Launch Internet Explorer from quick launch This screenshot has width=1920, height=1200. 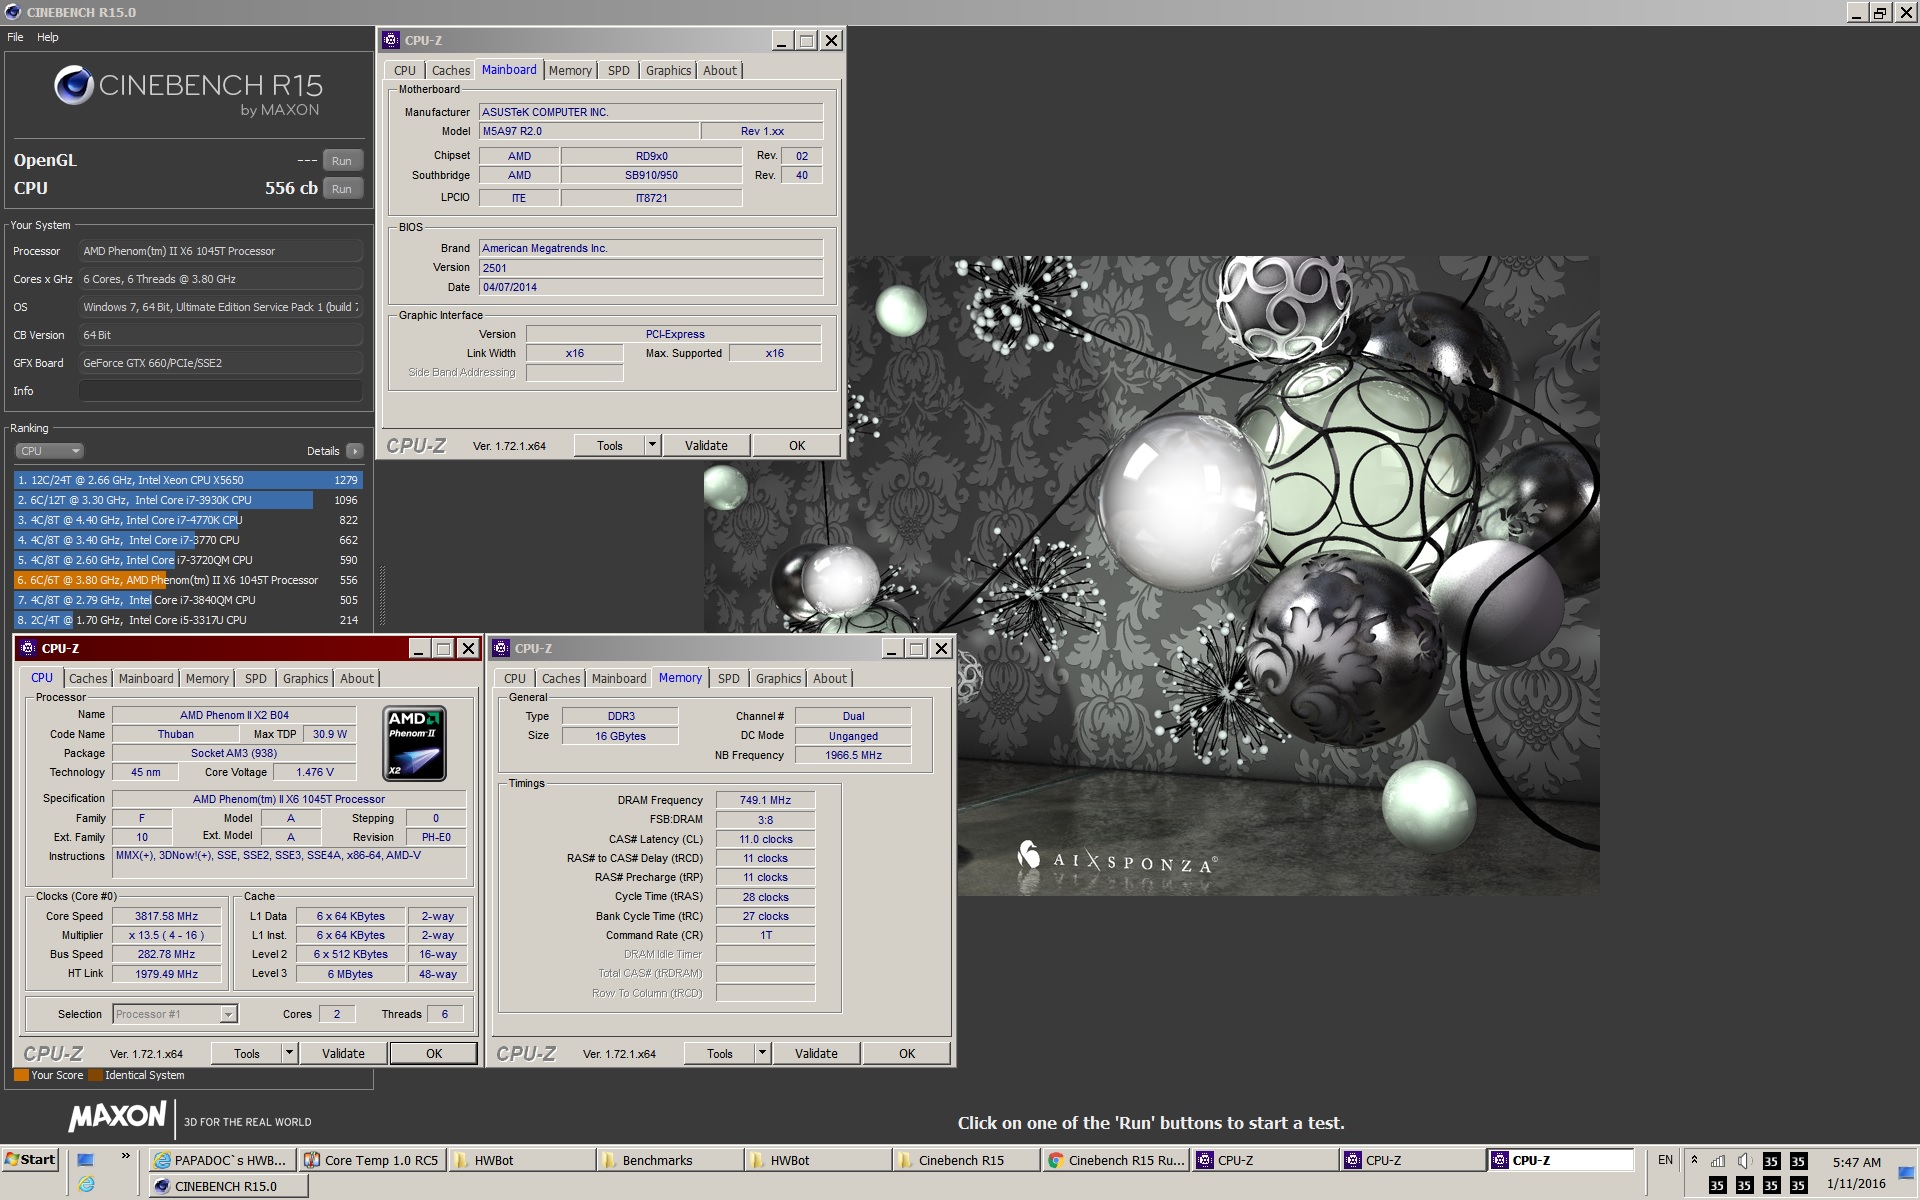pyautogui.click(x=86, y=1186)
